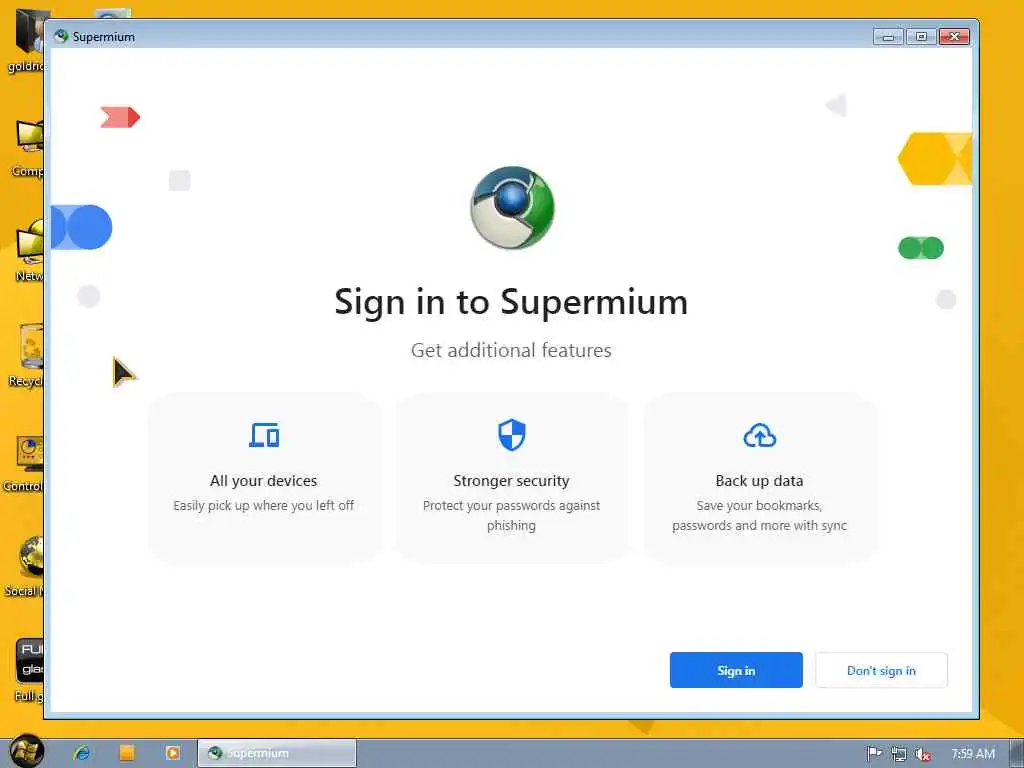The height and width of the screenshot is (768, 1024).
Task: Click the goldrc user folder desktop icon
Action: 27,42
